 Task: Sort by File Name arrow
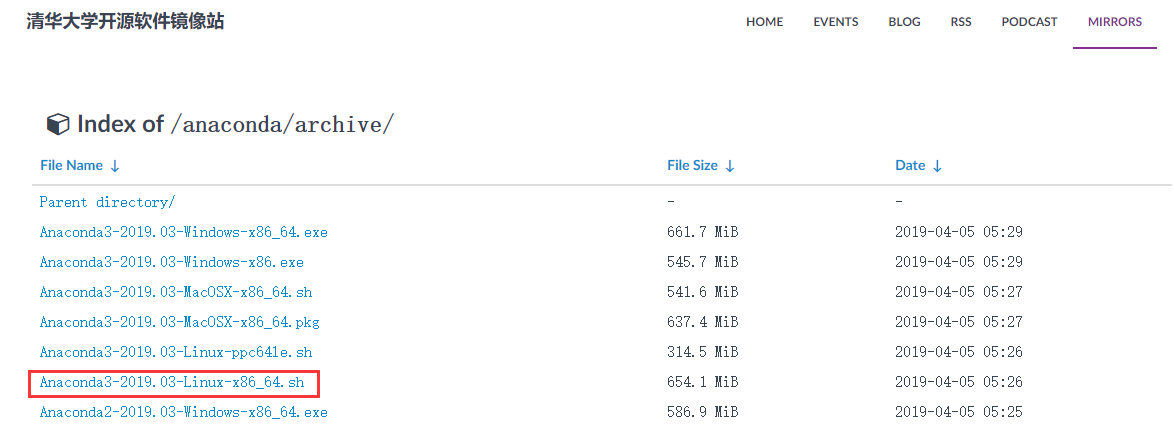tap(115, 166)
